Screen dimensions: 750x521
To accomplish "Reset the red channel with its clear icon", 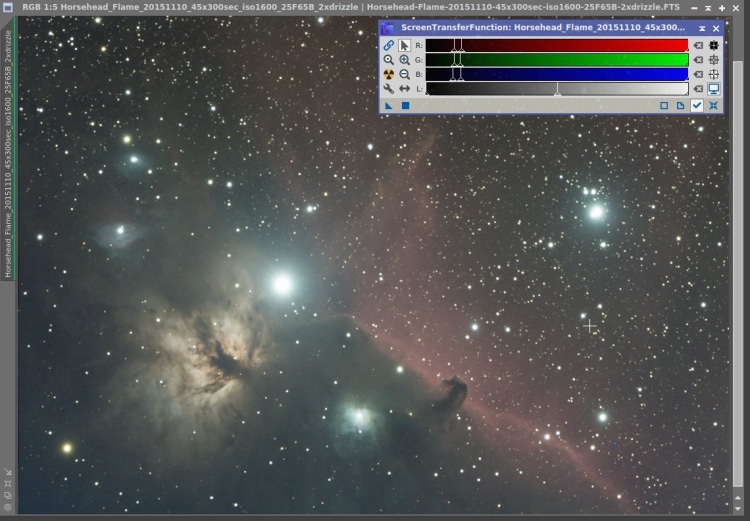I will pyautogui.click(x=698, y=45).
